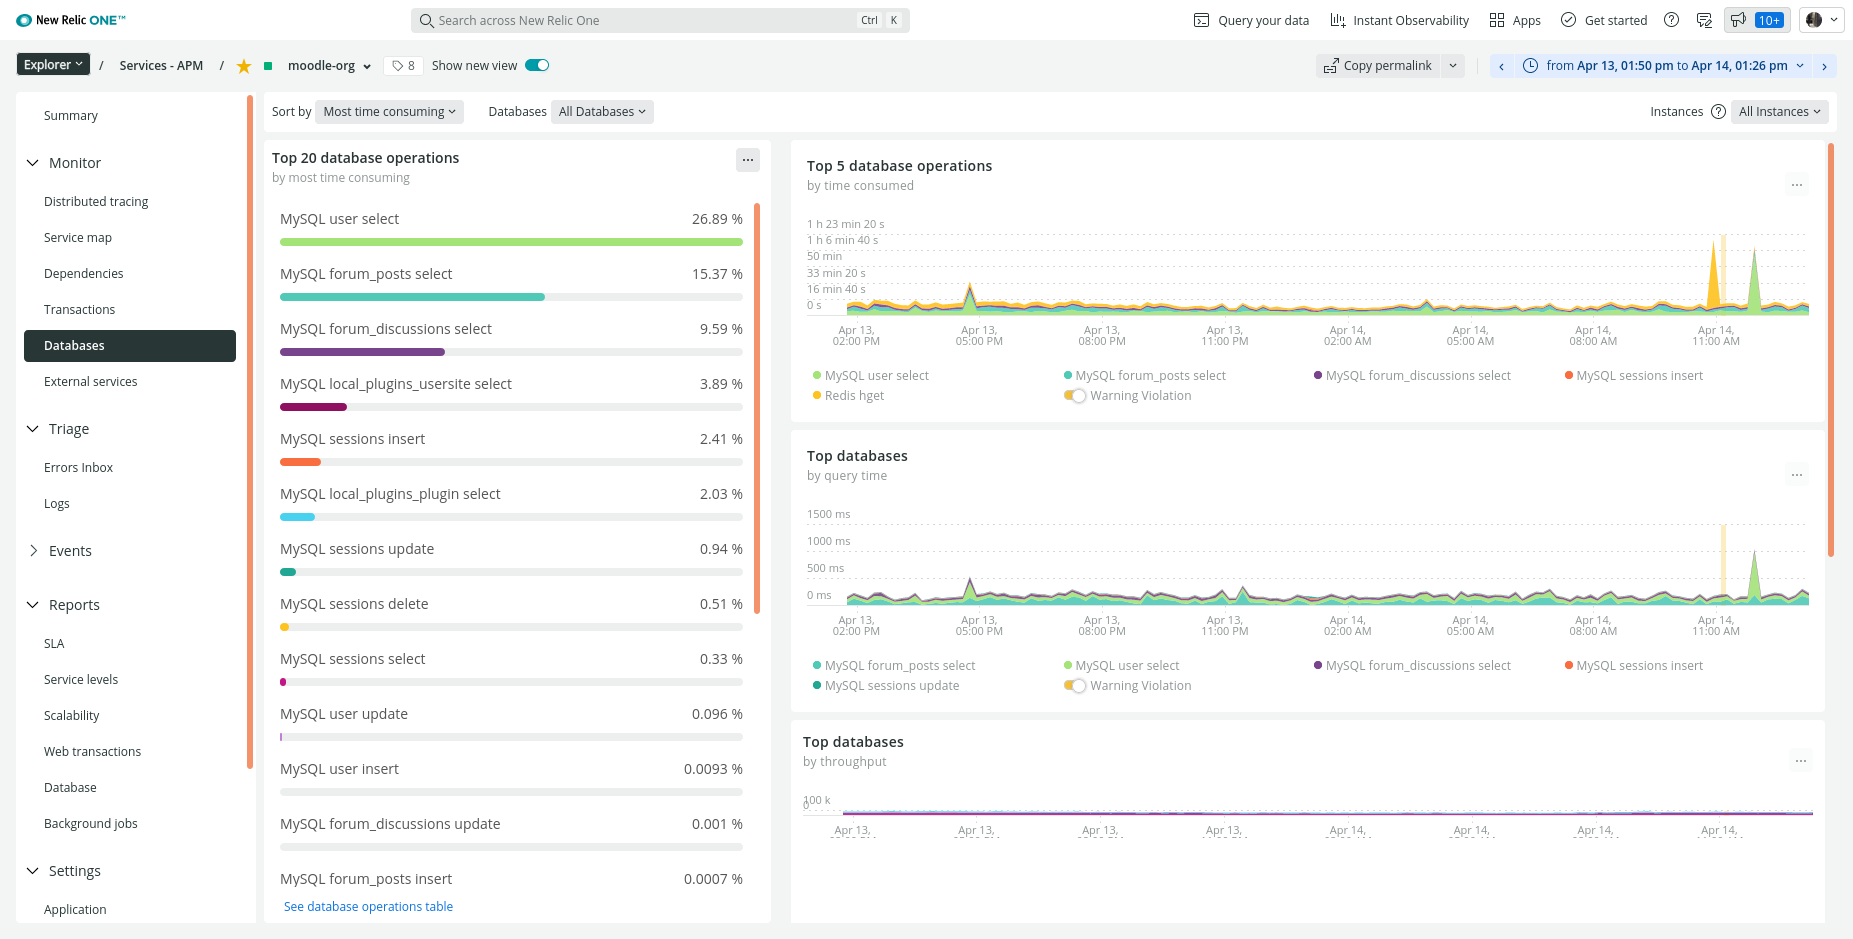Click the sidebar navigation scrollbar
Viewport: 1853px width, 939px height.
click(x=249, y=432)
